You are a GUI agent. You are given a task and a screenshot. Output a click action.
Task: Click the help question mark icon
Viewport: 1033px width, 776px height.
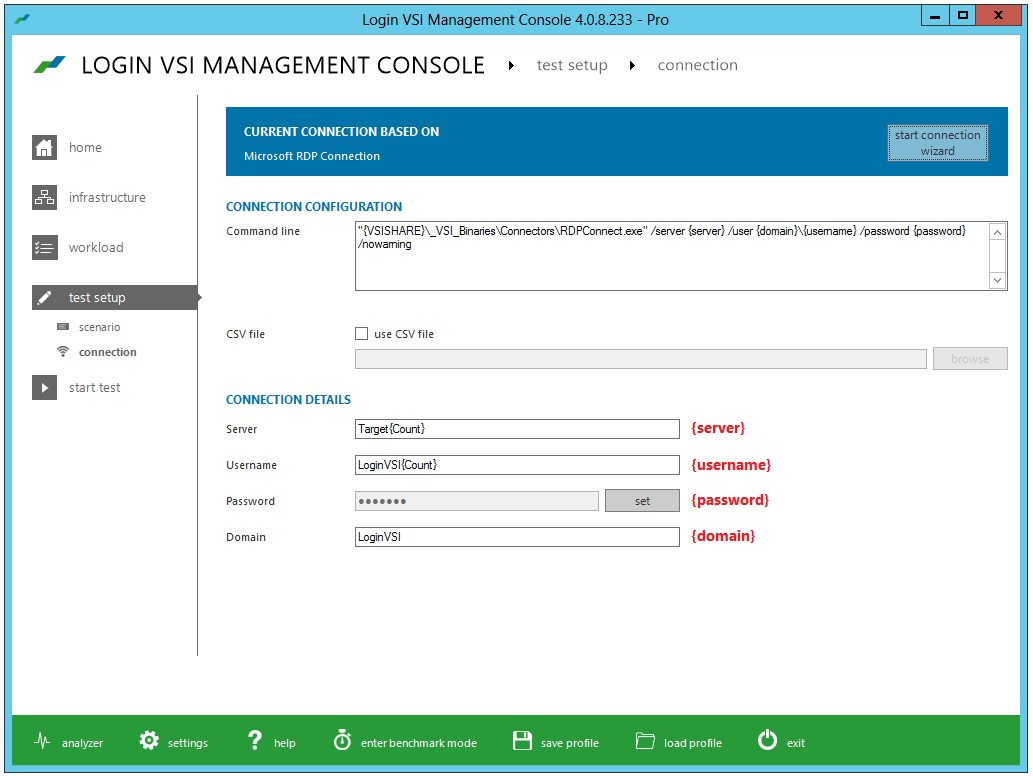pos(255,740)
